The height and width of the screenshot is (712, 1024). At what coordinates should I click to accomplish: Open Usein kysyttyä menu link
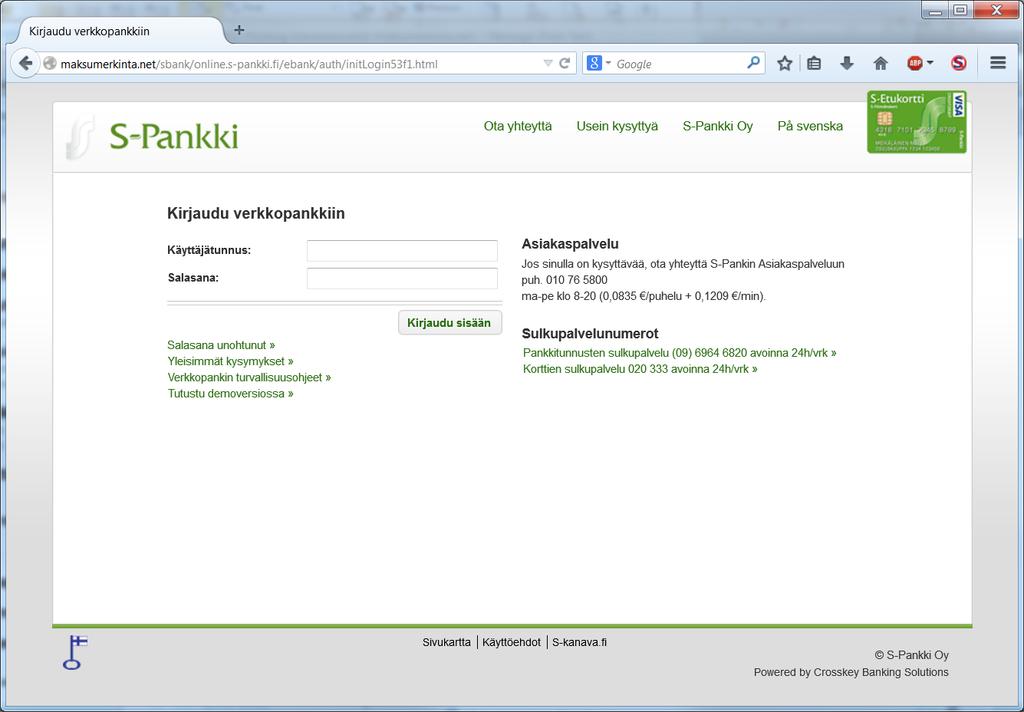coord(617,126)
